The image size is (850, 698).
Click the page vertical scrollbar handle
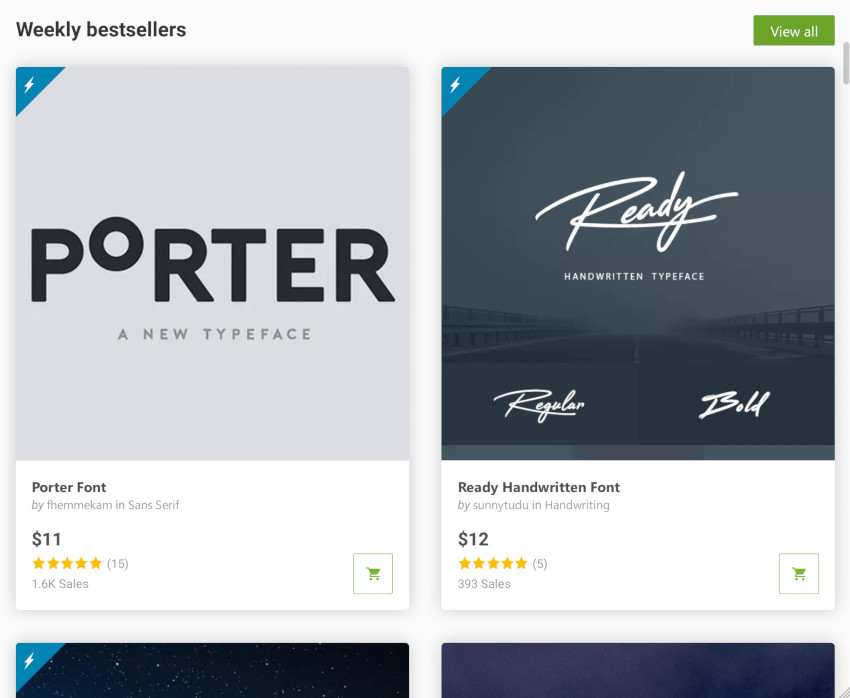click(846, 63)
